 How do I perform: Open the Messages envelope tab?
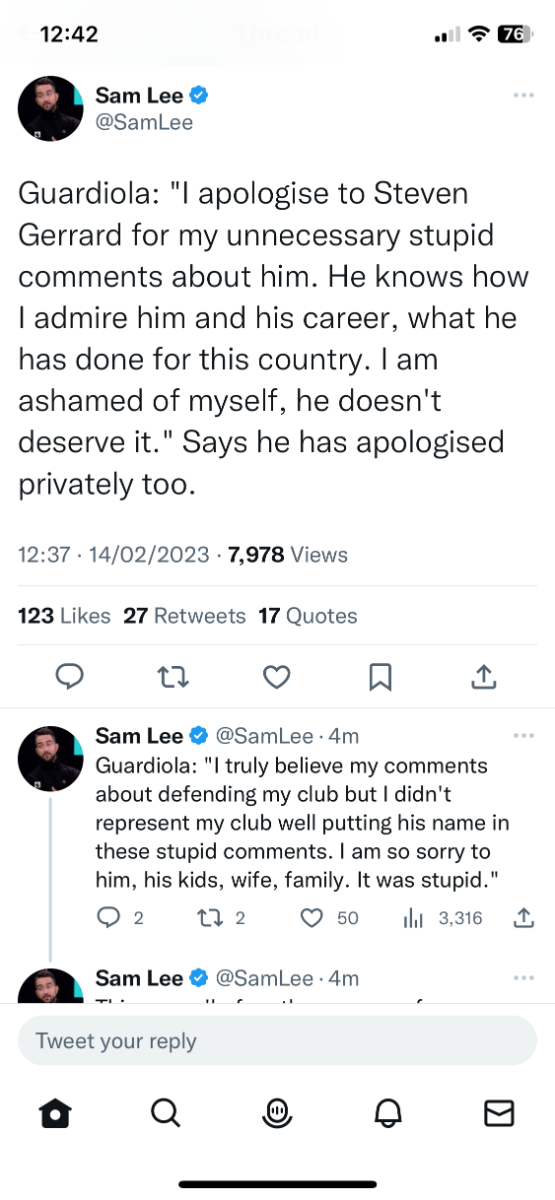(498, 1112)
